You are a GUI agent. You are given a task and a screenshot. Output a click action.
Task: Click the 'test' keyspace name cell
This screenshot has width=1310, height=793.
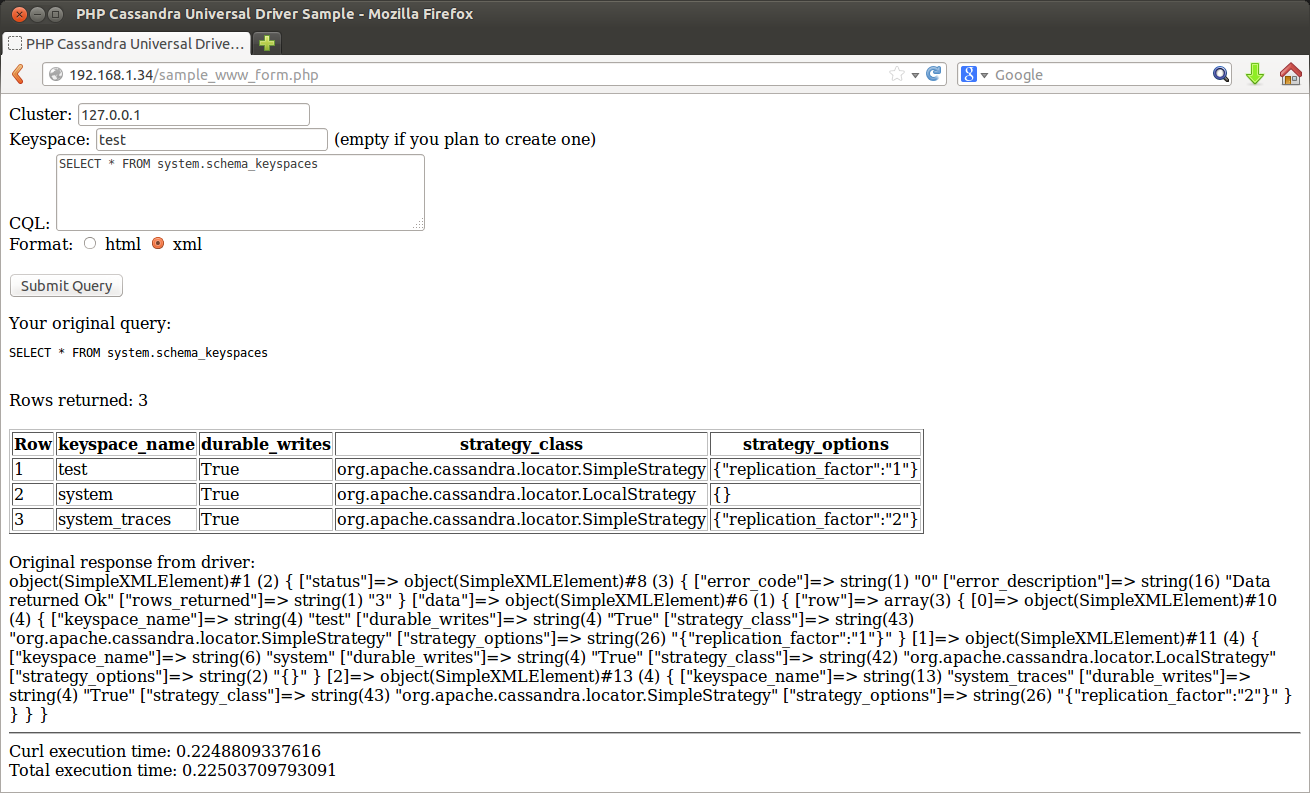pos(126,469)
